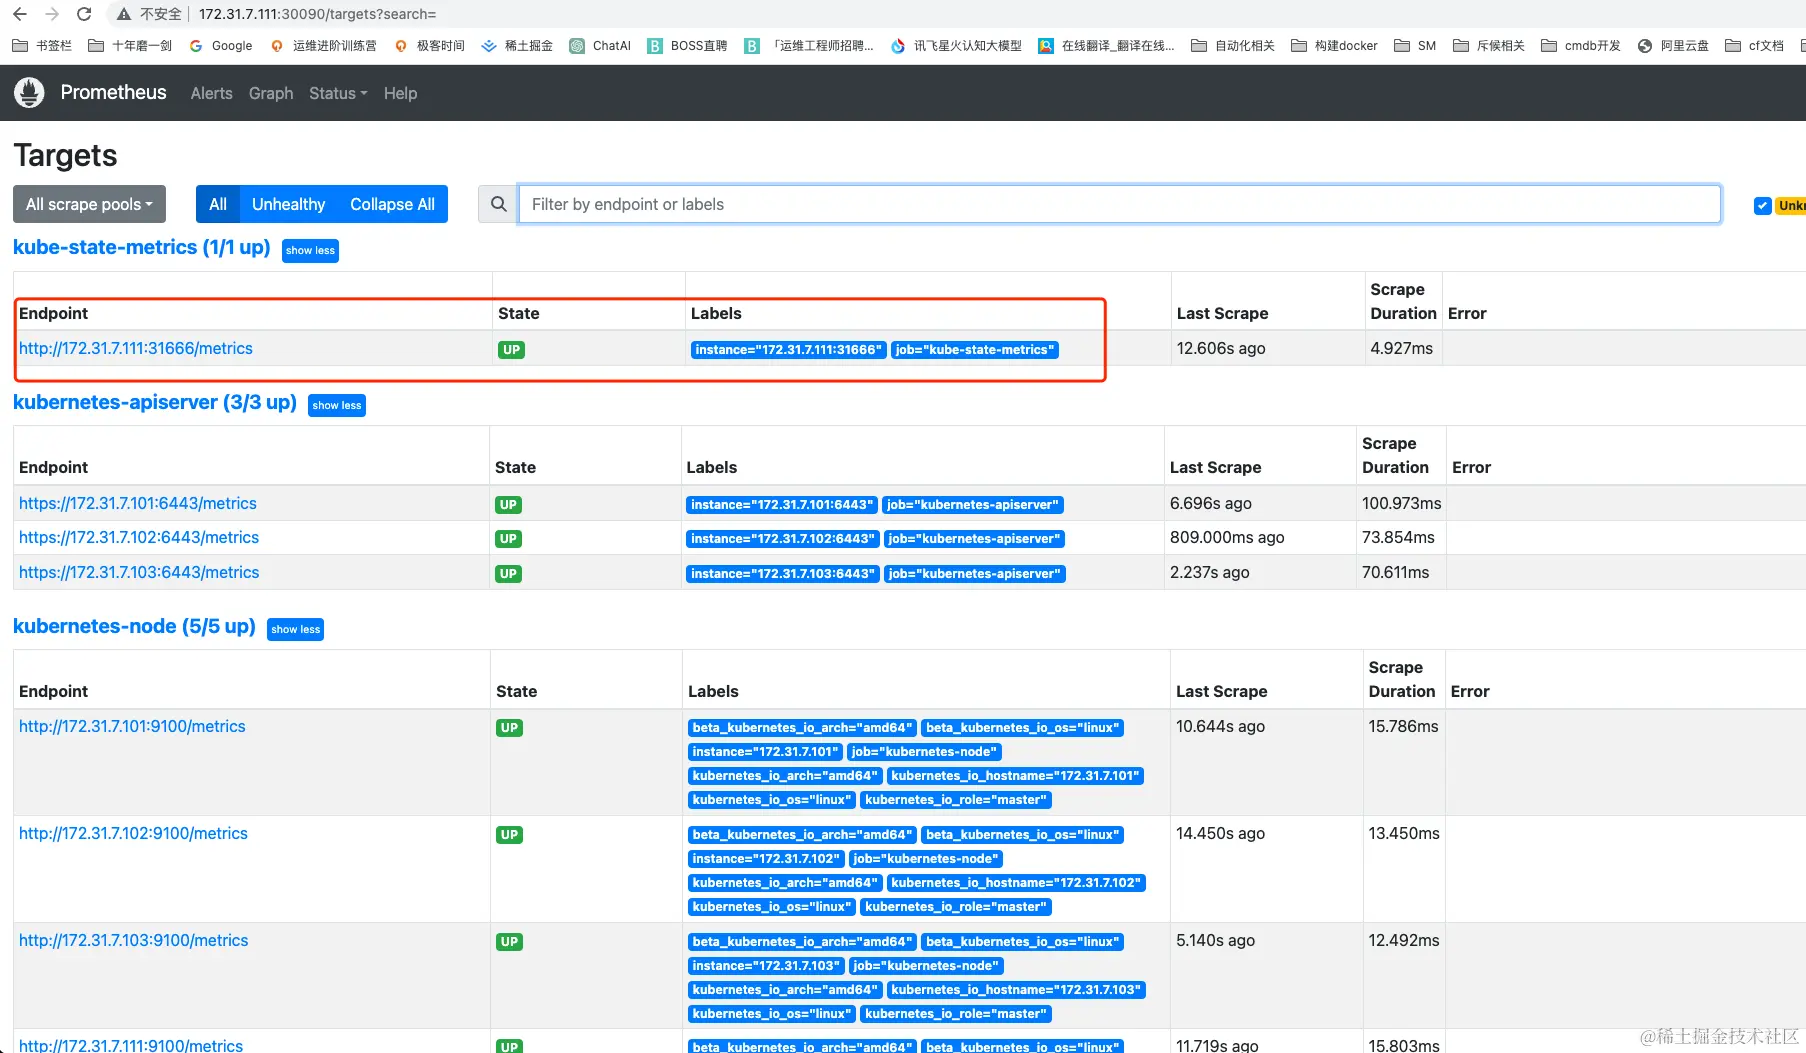The height and width of the screenshot is (1053, 1806).
Task: Open endpoint http://172.31.7.111:31666/metrics
Action: (136, 348)
